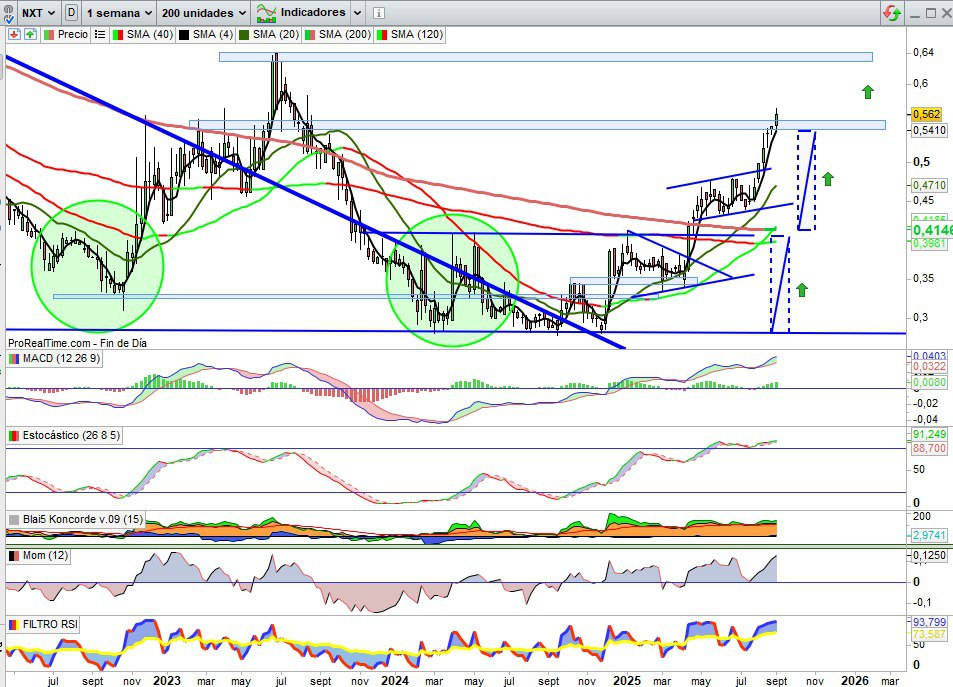This screenshot has height=687, width=953.
Task: Open SMA (4) indicator settings
Action: coord(206,35)
